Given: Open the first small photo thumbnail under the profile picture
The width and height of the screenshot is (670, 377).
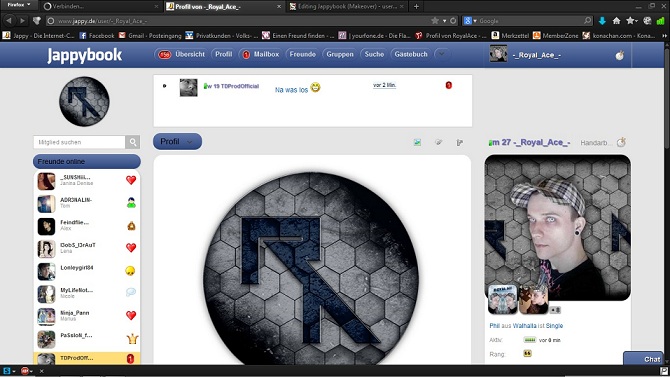Looking at the screenshot, I should (x=502, y=299).
